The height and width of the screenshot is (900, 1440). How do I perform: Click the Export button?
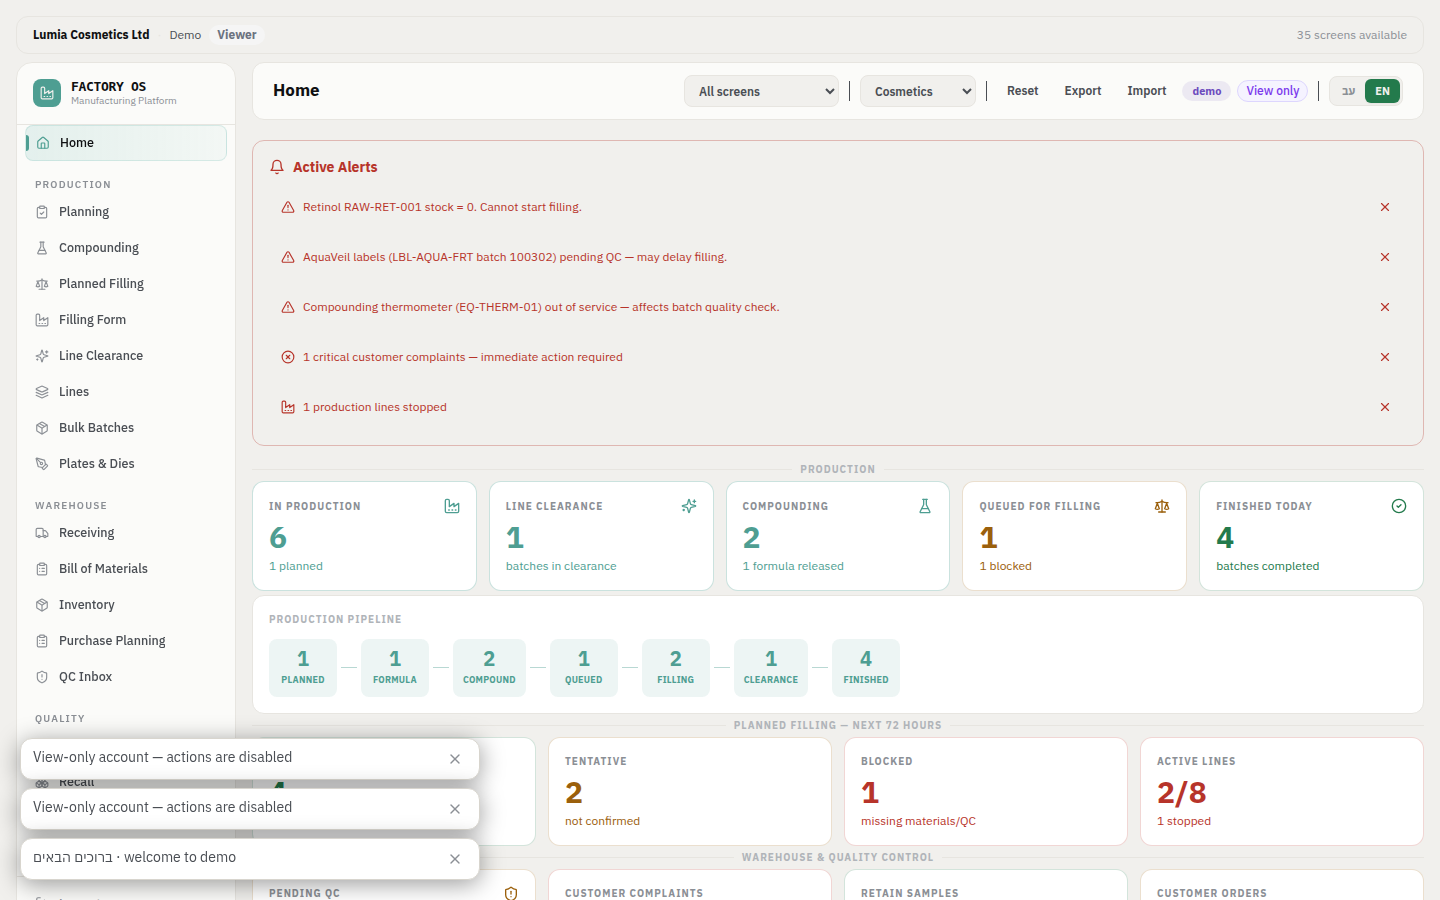pos(1083,91)
